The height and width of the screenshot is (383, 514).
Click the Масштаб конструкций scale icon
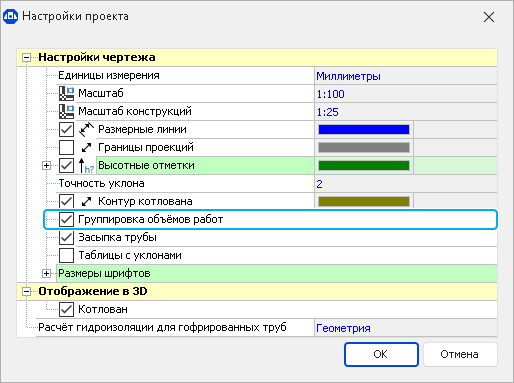(66, 111)
